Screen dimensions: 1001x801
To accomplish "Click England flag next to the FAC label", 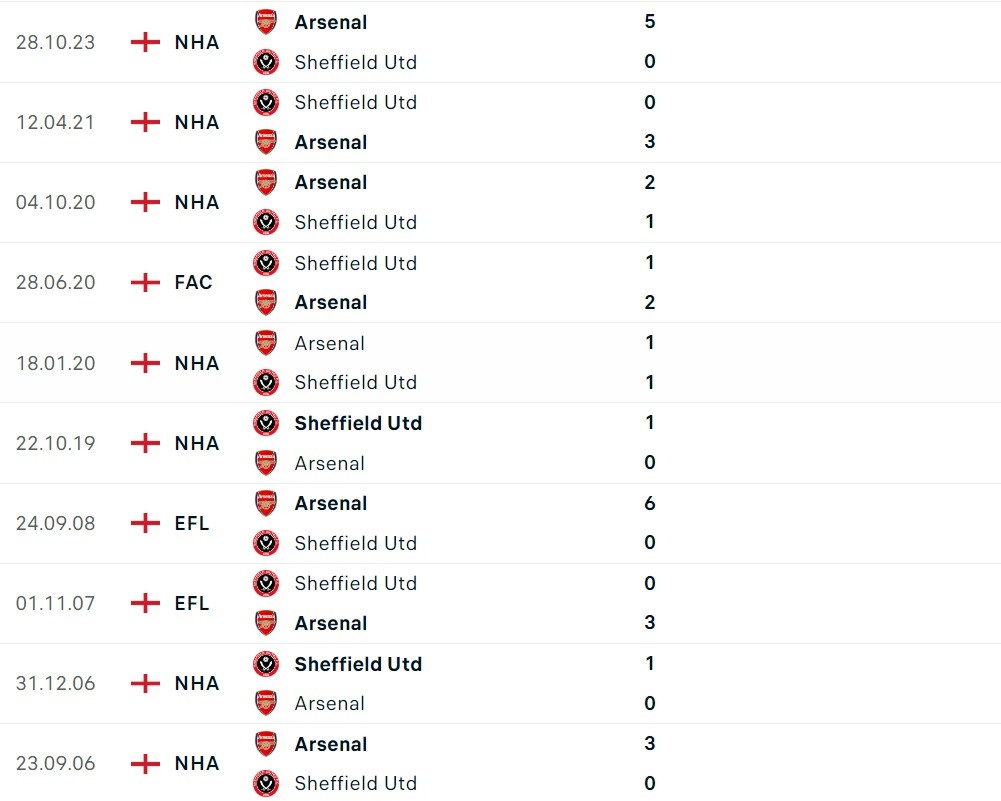I will [146, 282].
